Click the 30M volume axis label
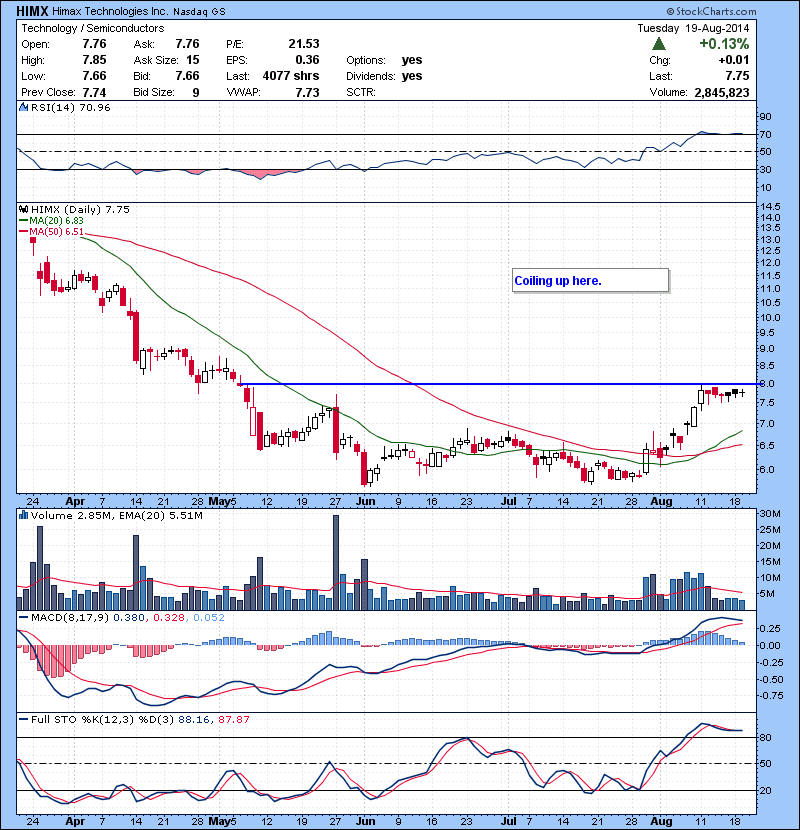The height and width of the screenshot is (830, 800). [x=770, y=513]
